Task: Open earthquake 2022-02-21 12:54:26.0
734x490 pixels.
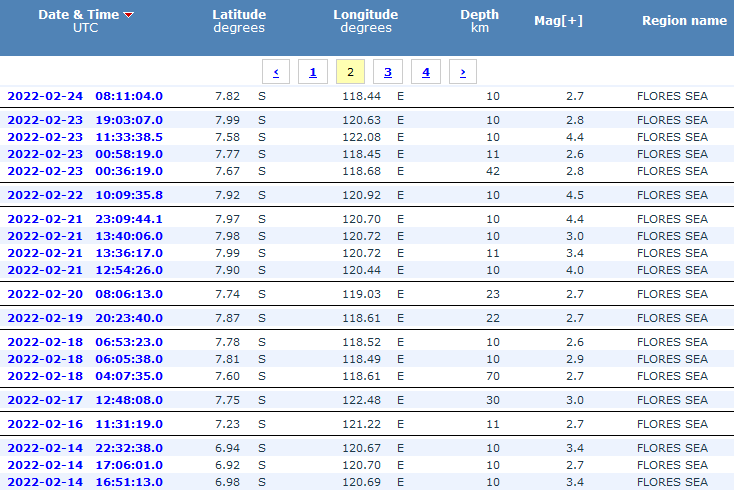Action: [x=85, y=270]
